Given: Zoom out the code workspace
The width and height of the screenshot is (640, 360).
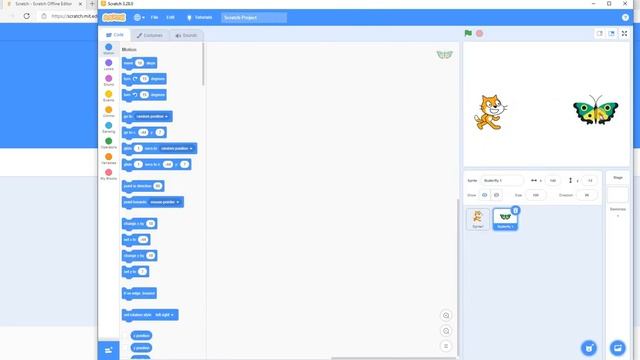Looking at the screenshot, I should point(446,331).
